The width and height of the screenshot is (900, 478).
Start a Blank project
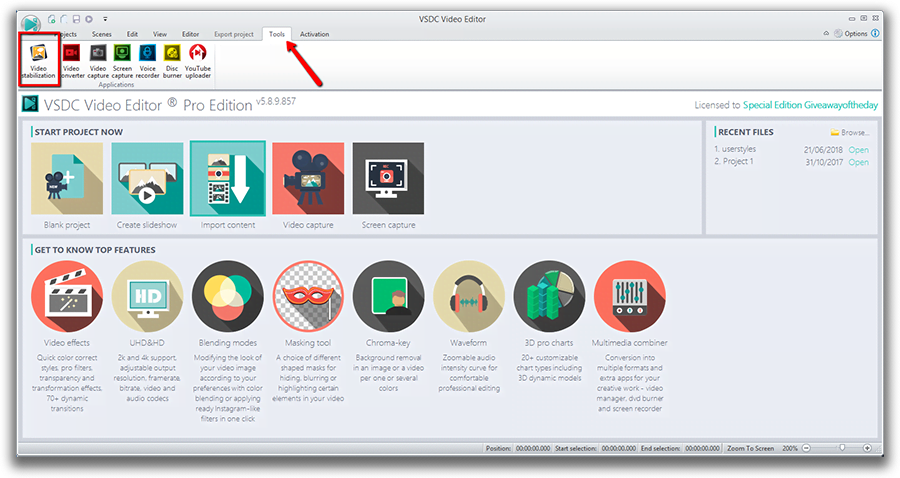pyautogui.click(x=67, y=178)
